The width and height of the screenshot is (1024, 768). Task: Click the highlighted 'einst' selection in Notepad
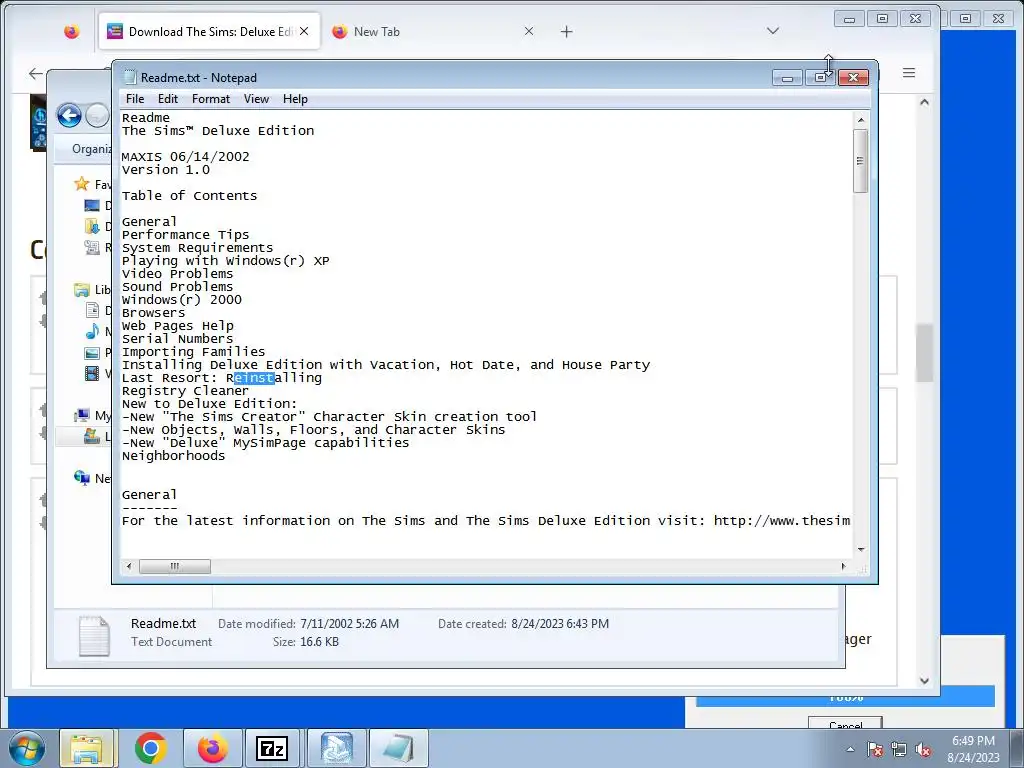pyautogui.click(x=254, y=377)
